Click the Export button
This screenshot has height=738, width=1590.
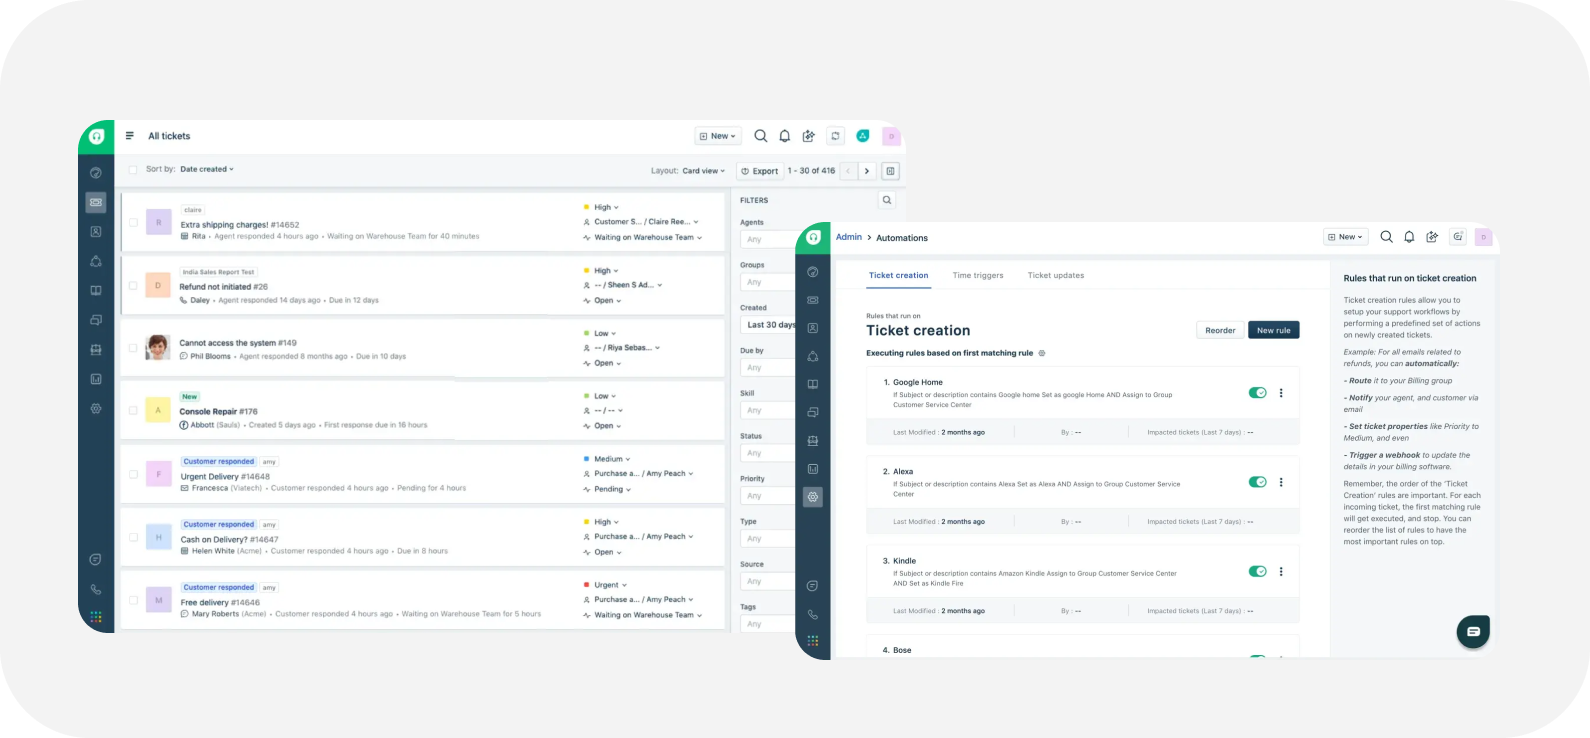759,171
